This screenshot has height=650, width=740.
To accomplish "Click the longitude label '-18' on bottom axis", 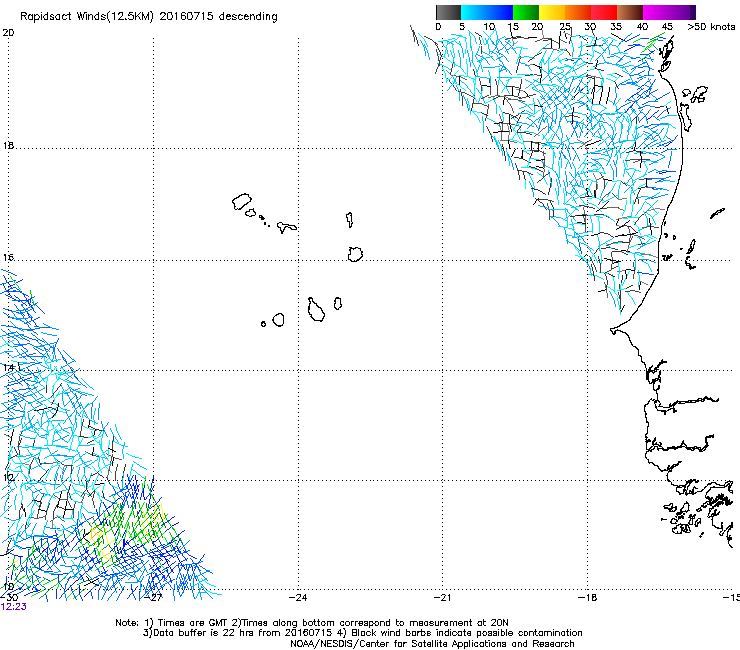I will (x=588, y=598).
